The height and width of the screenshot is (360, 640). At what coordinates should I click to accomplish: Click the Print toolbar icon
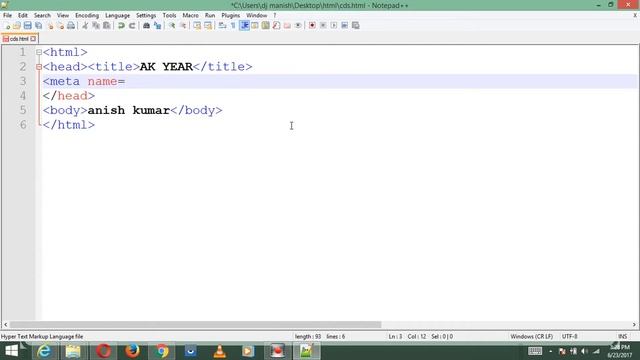(x=71, y=25)
